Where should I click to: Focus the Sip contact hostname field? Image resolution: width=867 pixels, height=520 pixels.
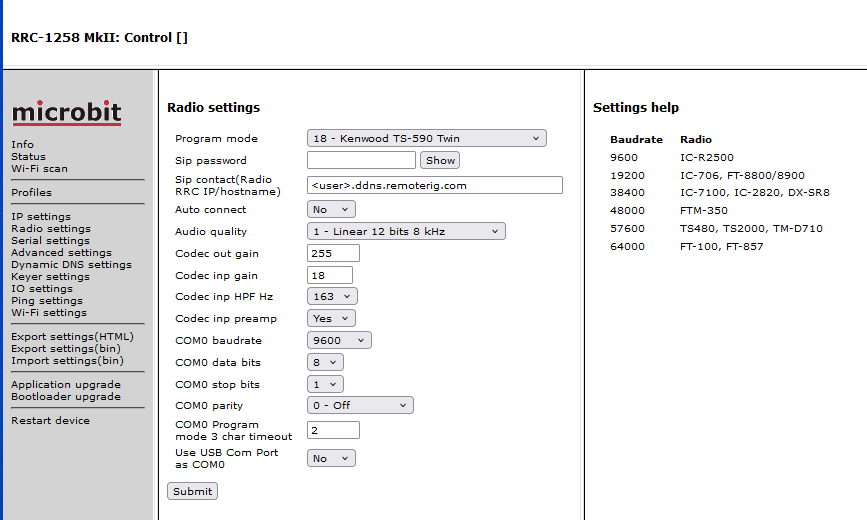click(434, 185)
